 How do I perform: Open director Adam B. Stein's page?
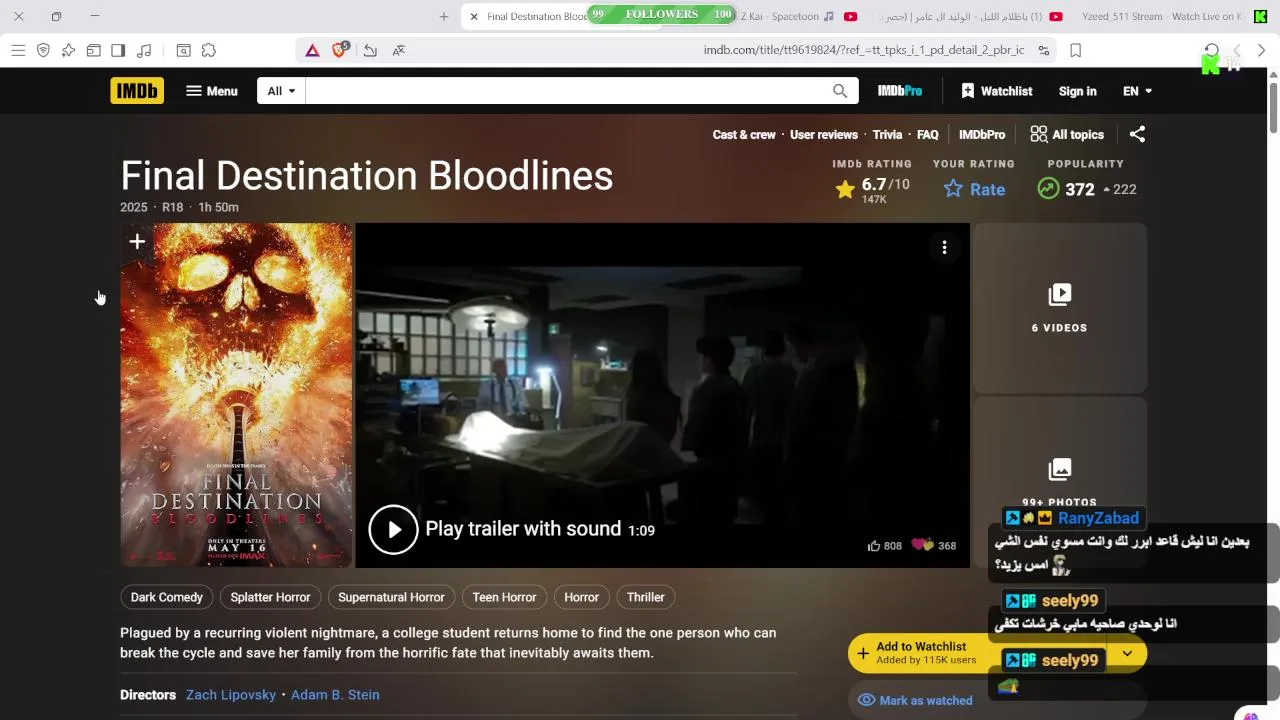tap(335, 695)
